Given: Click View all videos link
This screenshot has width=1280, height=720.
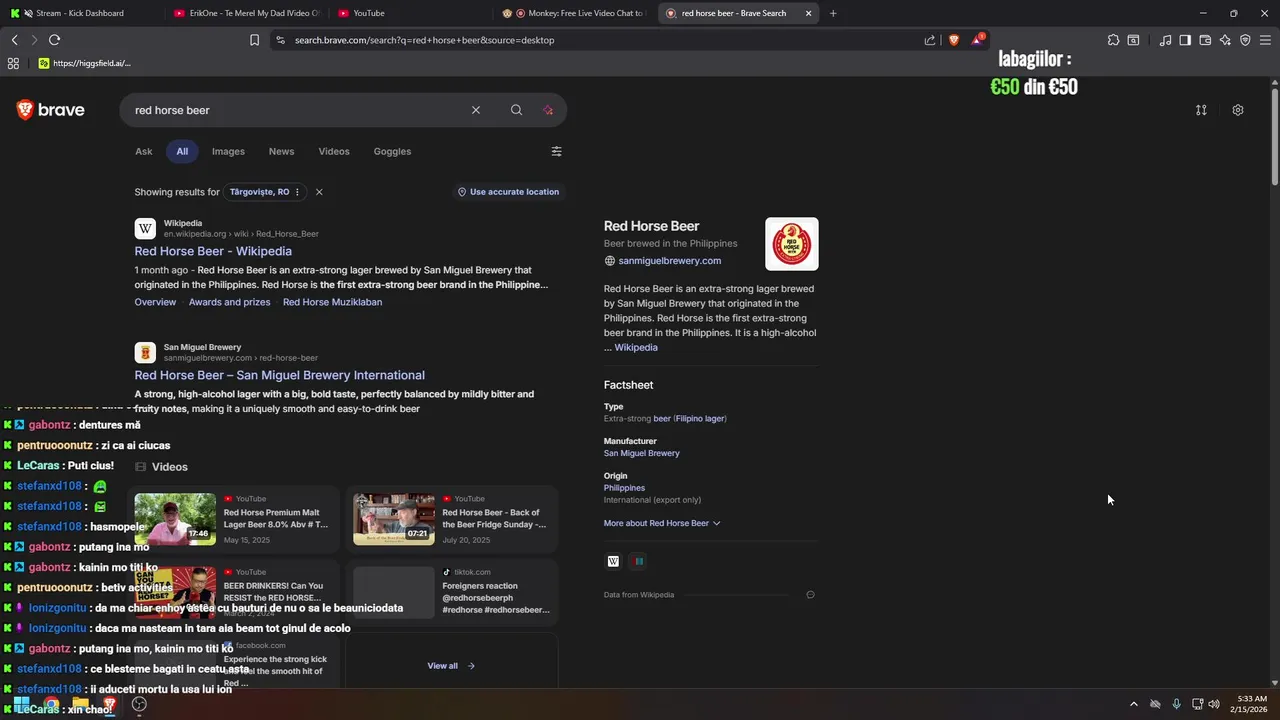Looking at the screenshot, I should coord(451,666).
